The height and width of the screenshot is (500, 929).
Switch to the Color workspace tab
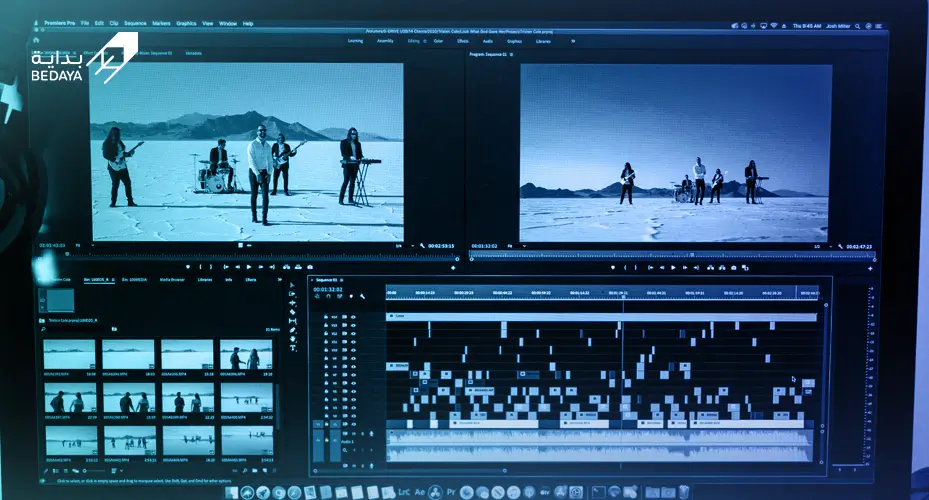pyautogui.click(x=438, y=41)
